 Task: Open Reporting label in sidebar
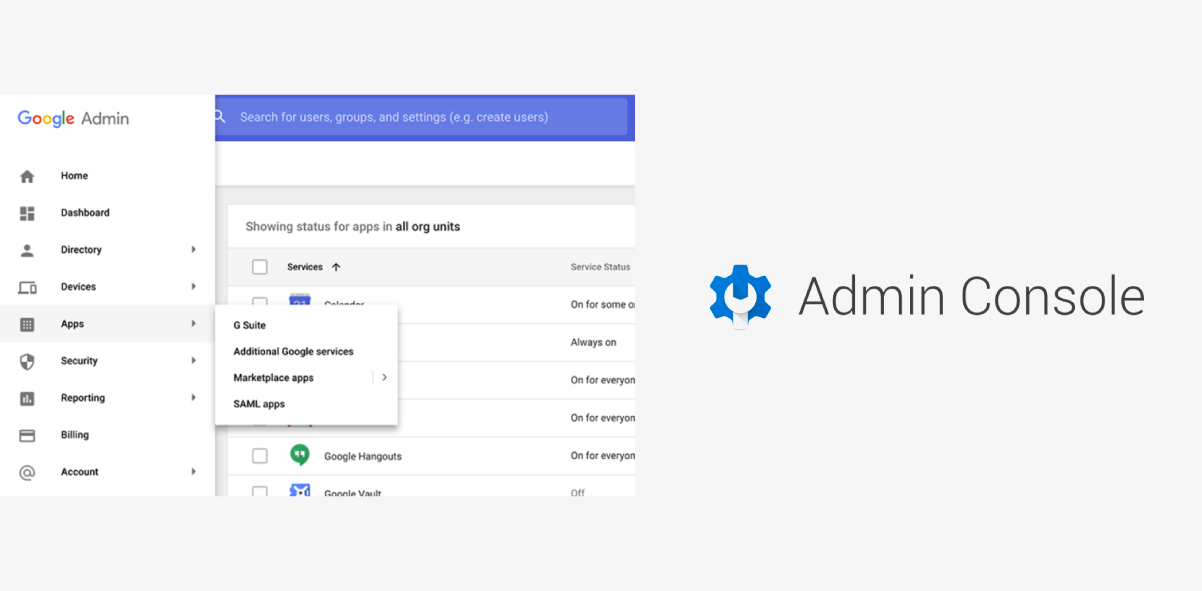83,398
